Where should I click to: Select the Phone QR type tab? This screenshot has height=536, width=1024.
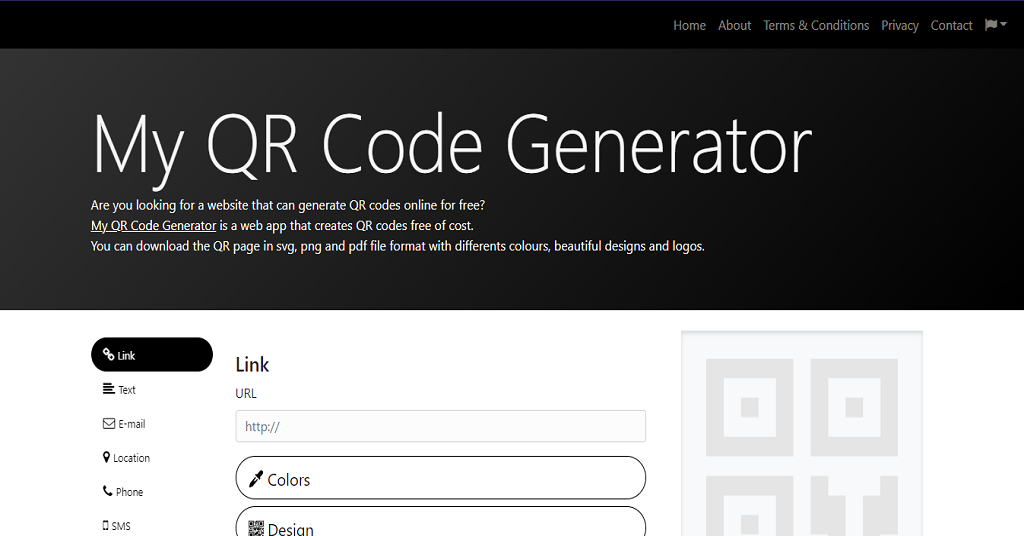point(152,491)
